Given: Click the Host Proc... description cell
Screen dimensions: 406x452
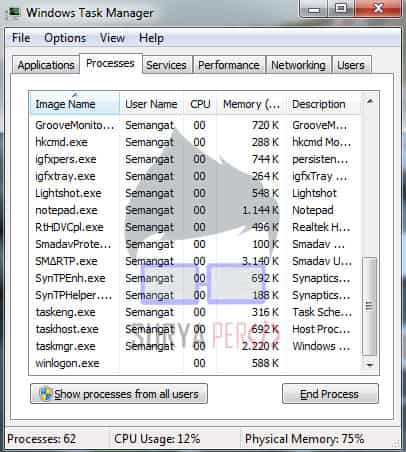Looking at the screenshot, I should click(x=321, y=329).
